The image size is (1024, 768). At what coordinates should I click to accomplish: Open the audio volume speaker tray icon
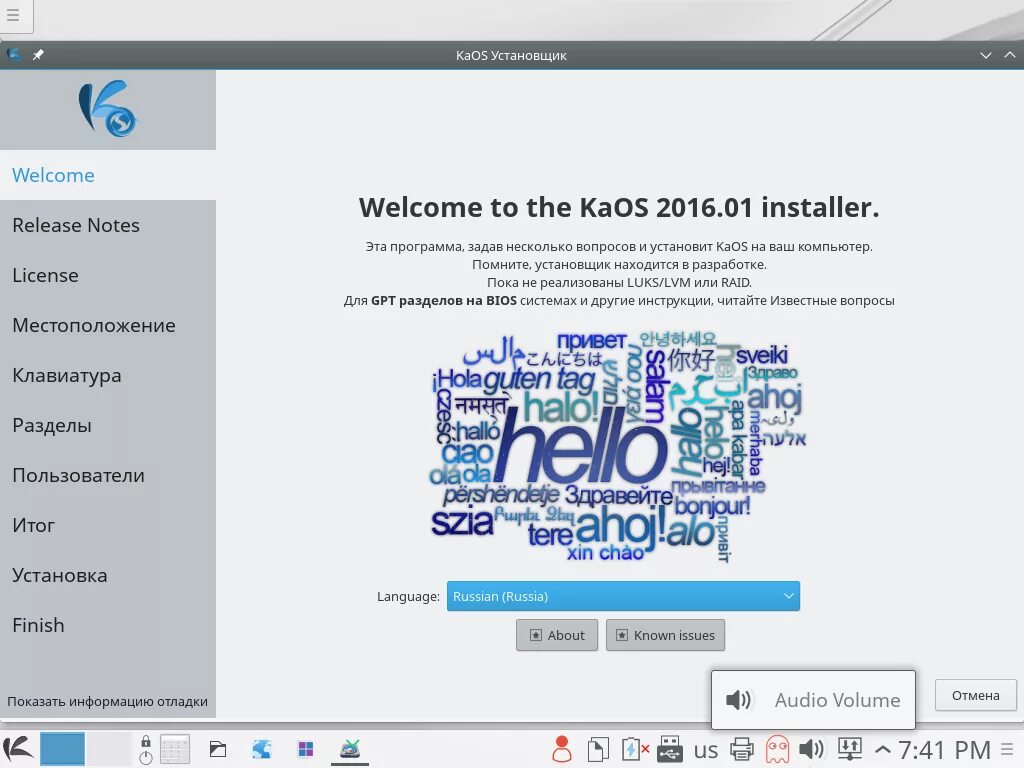(812, 749)
